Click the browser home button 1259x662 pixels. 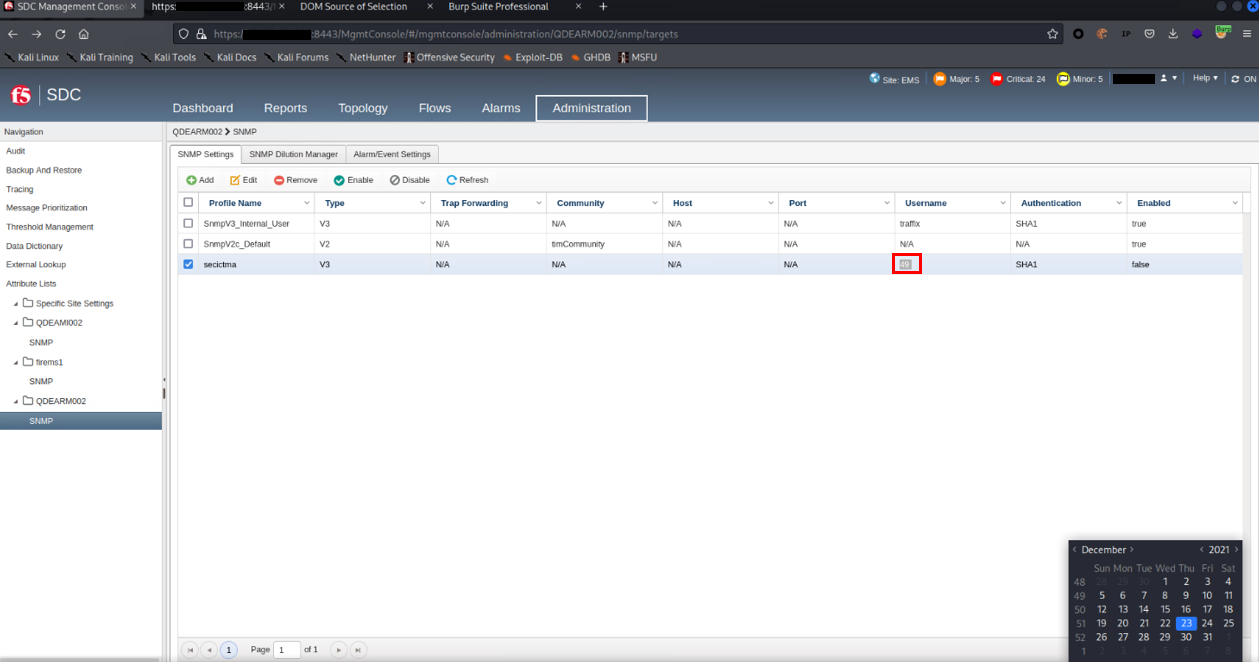coord(84,34)
